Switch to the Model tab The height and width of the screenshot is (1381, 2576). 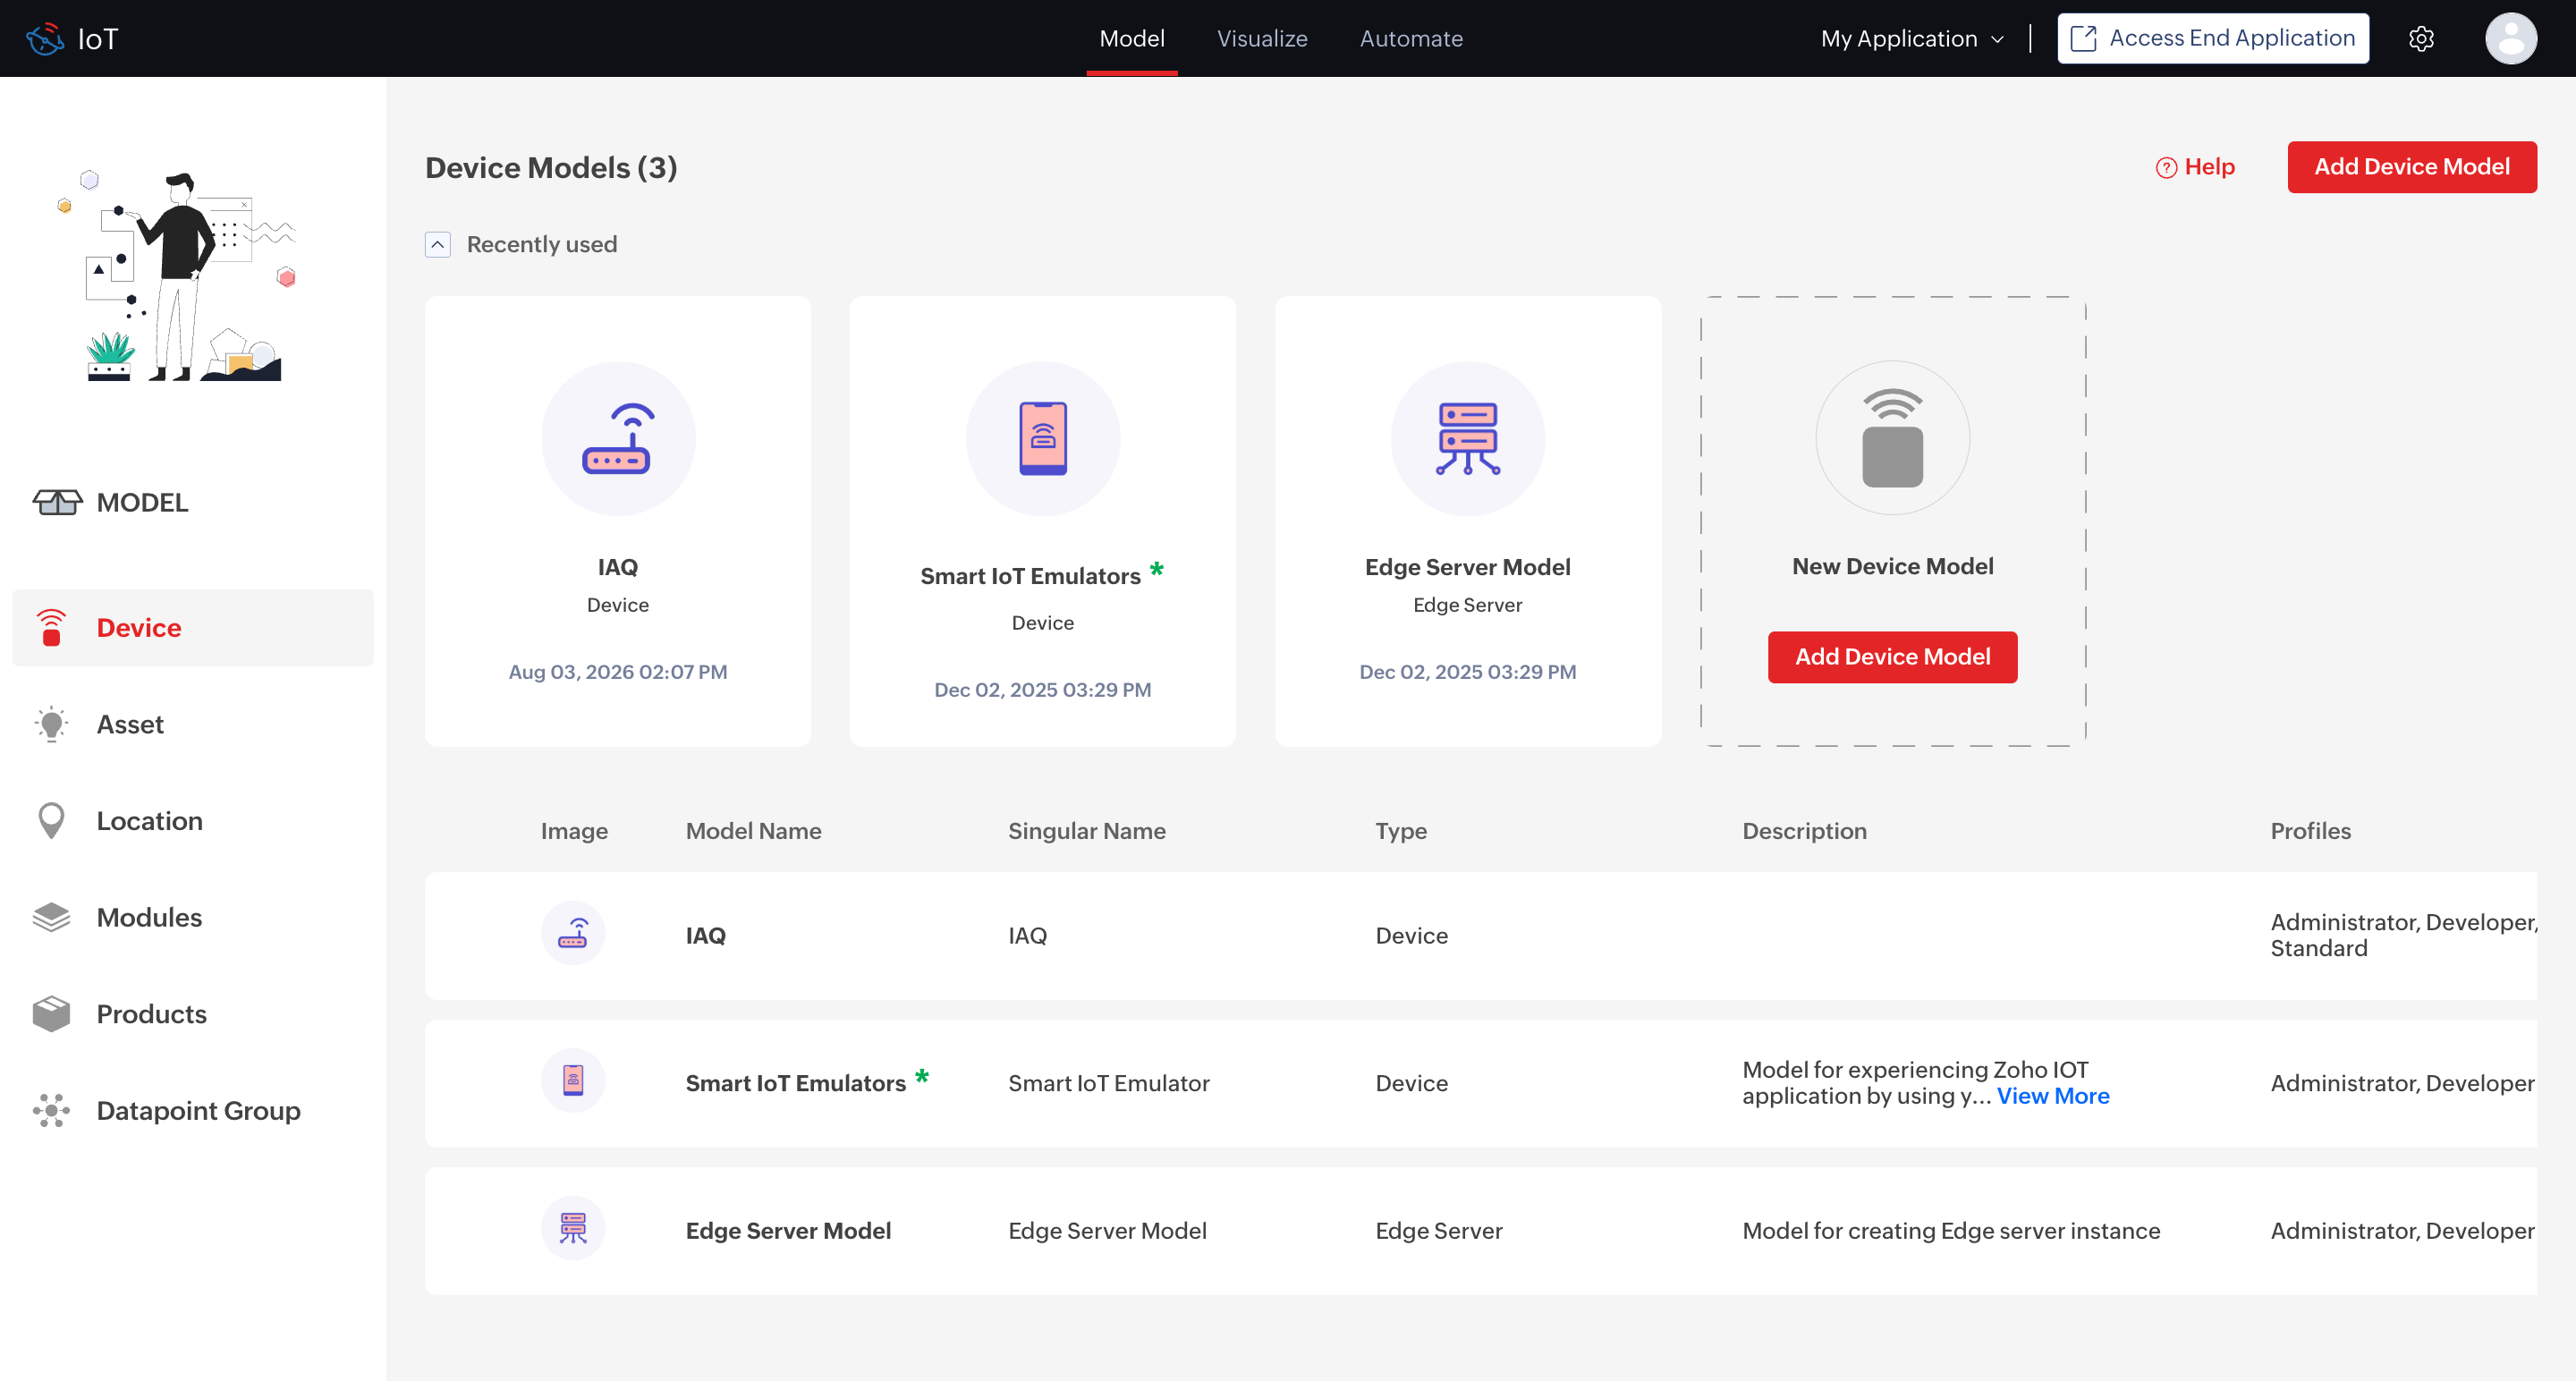click(x=1132, y=39)
